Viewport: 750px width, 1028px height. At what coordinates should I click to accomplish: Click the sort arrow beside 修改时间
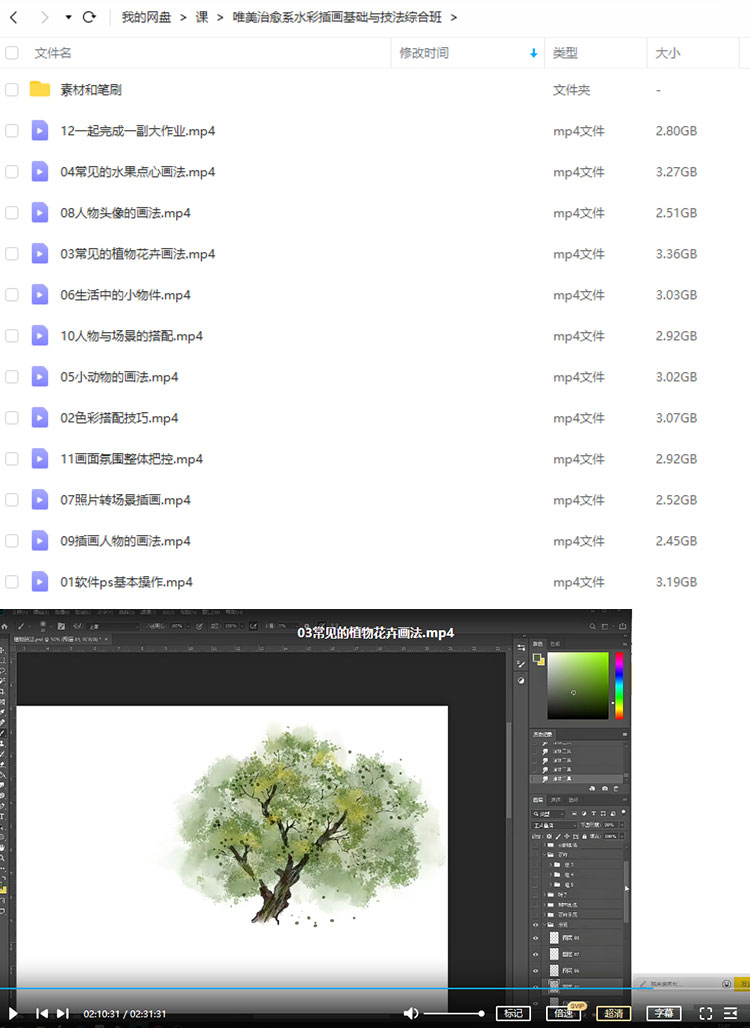(533, 53)
